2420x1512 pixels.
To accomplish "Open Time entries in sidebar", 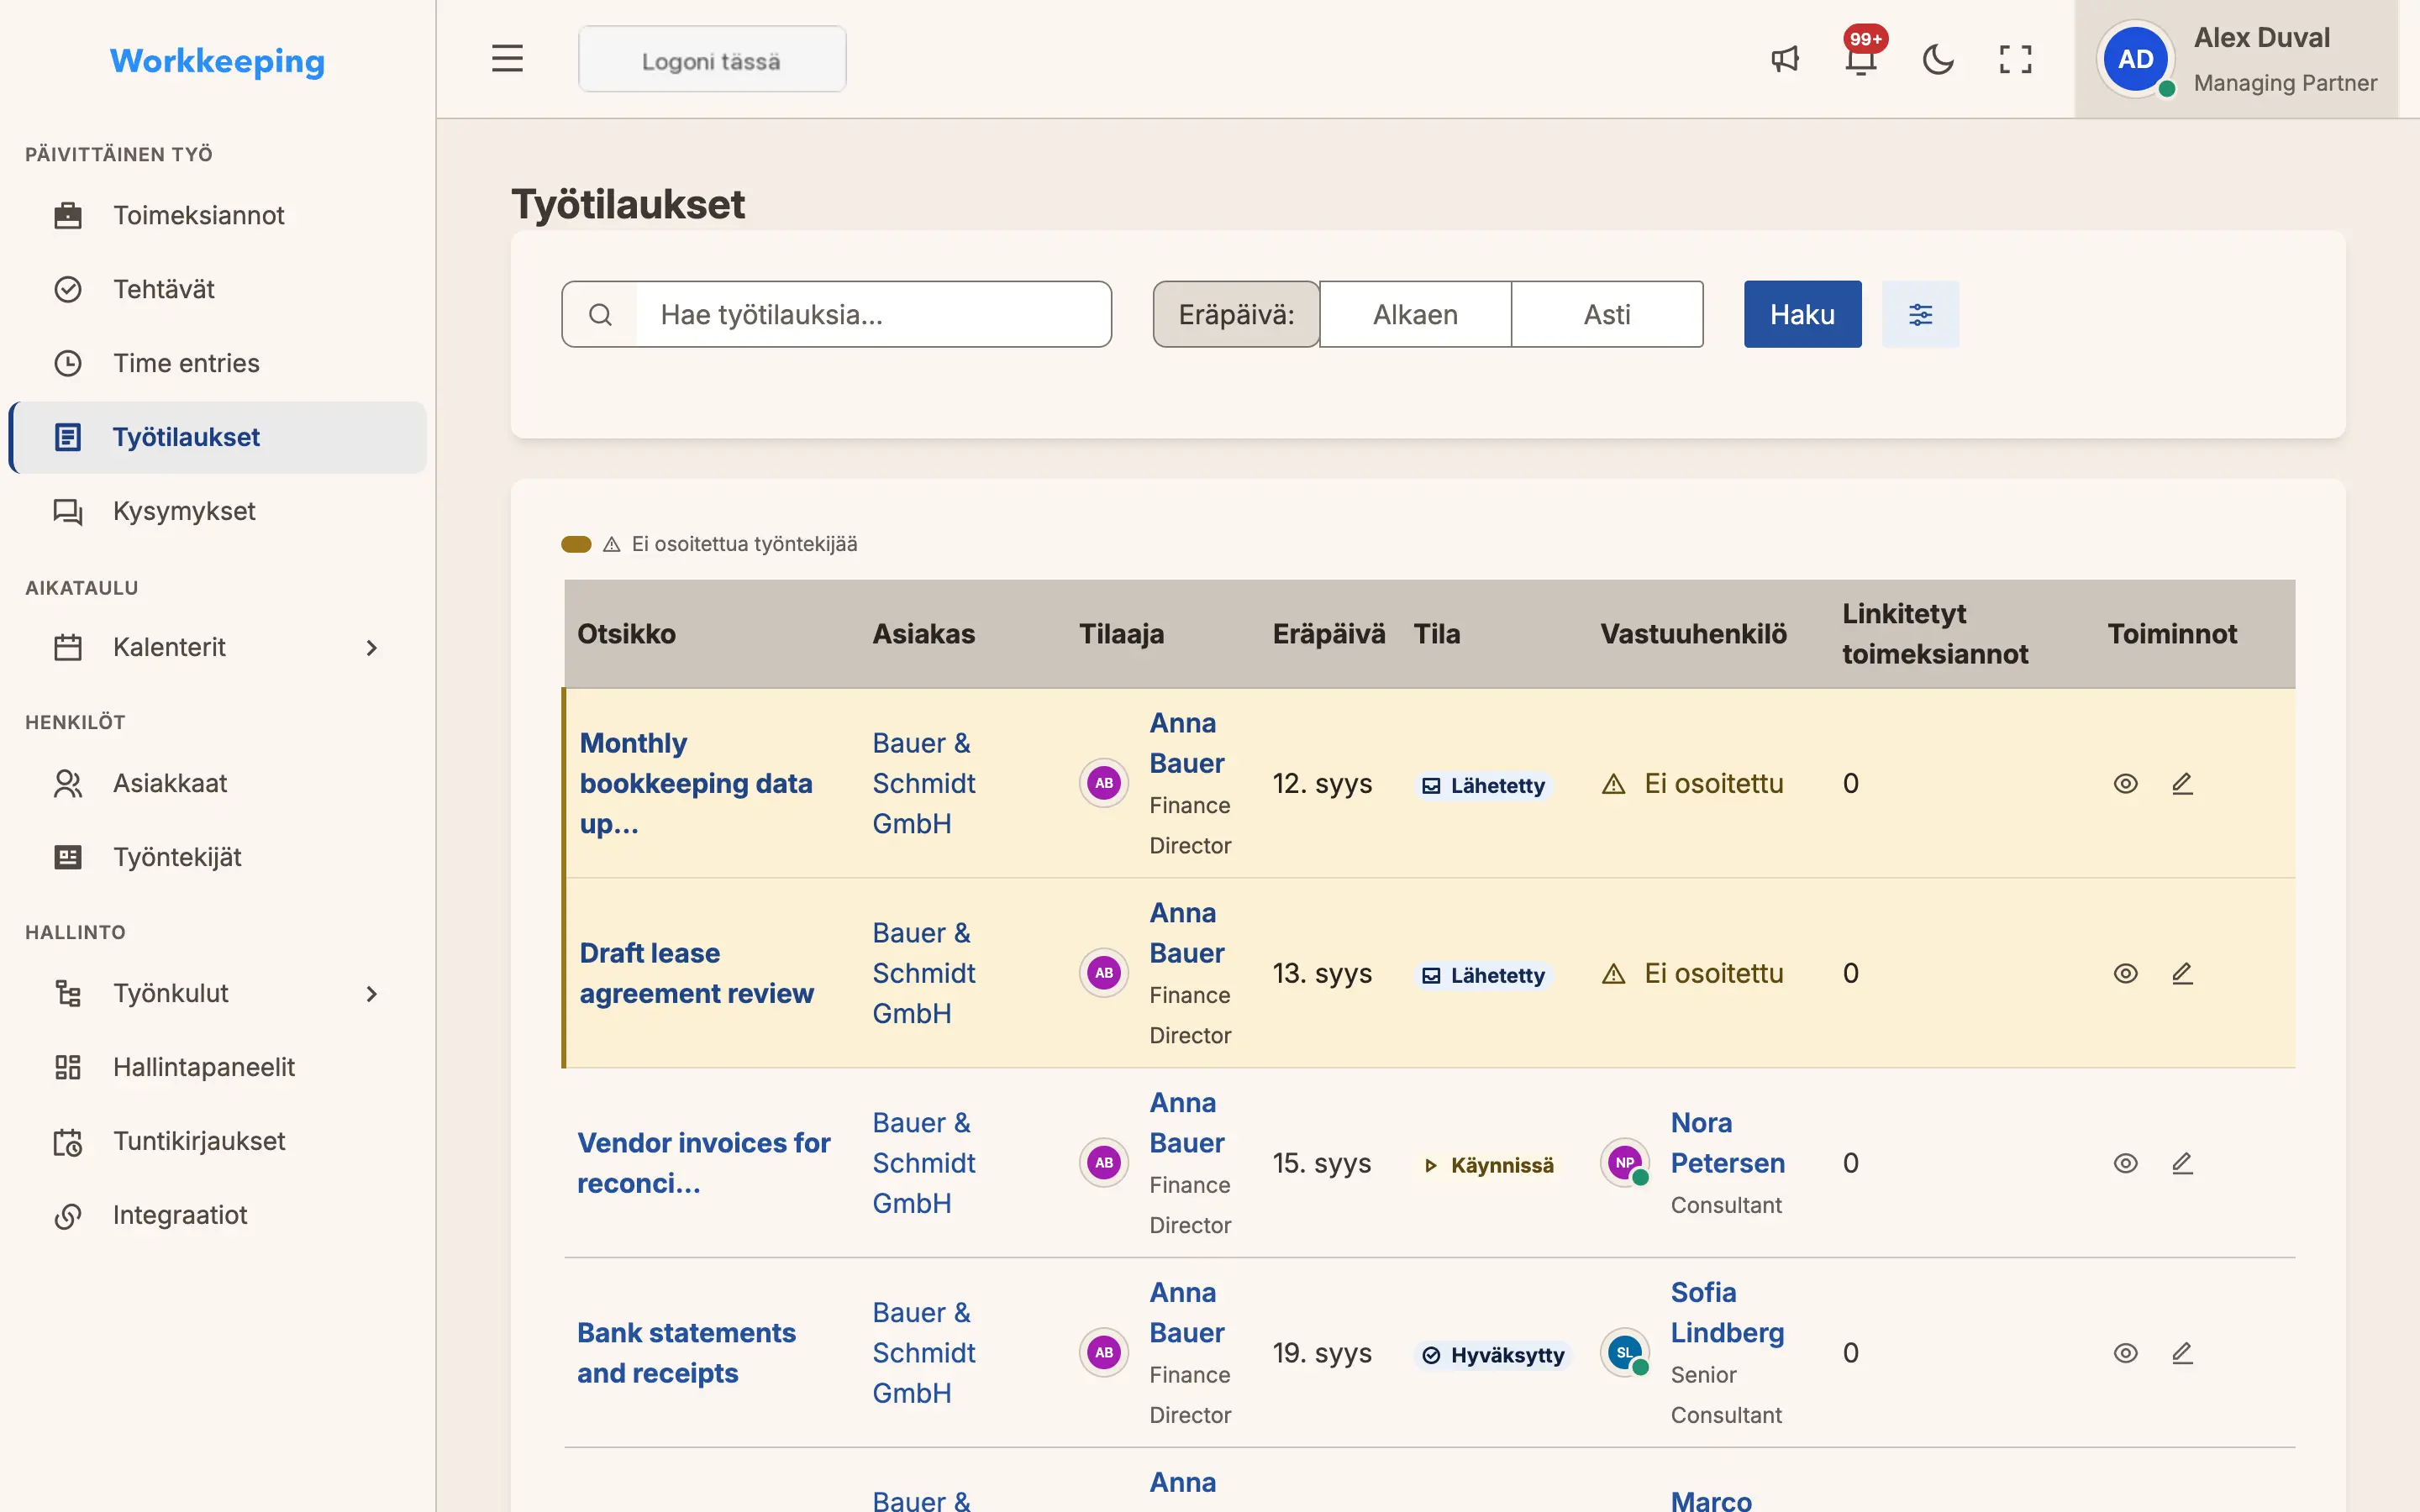I will (218, 363).
